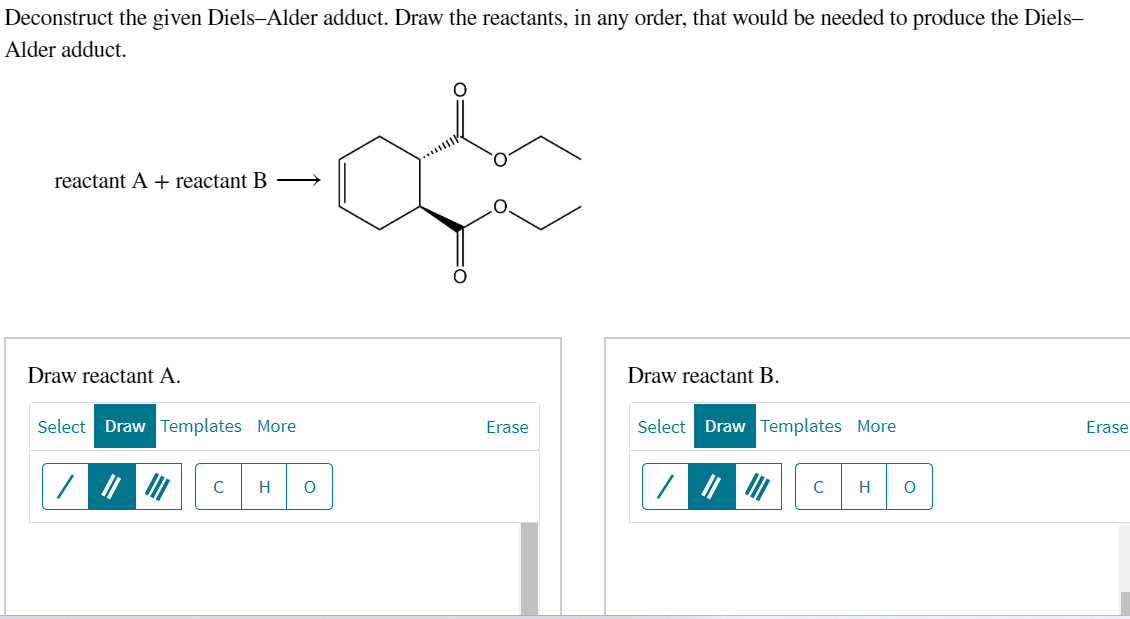Select the double bond tool in reactant A panel
The image size is (1130, 619).
point(111,486)
